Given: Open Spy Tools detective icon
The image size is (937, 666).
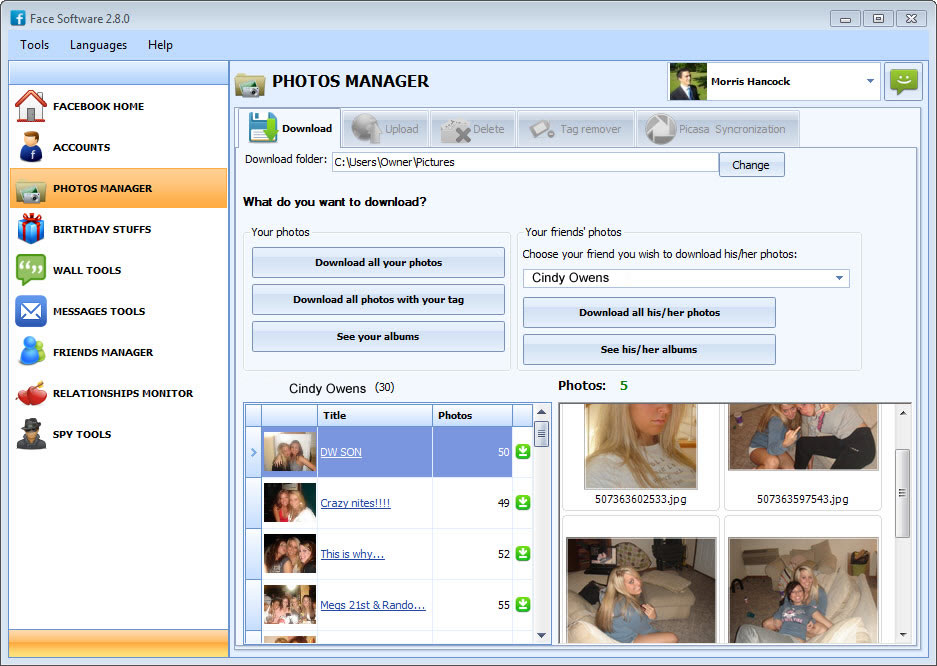Looking at the screenshot, I should click(31, 434).
